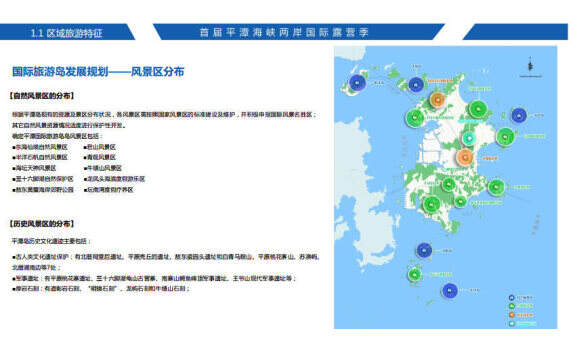The image size is (570, 360).
Task: Click the blue marker on the far northwest islet
Action: pos(357,83)
